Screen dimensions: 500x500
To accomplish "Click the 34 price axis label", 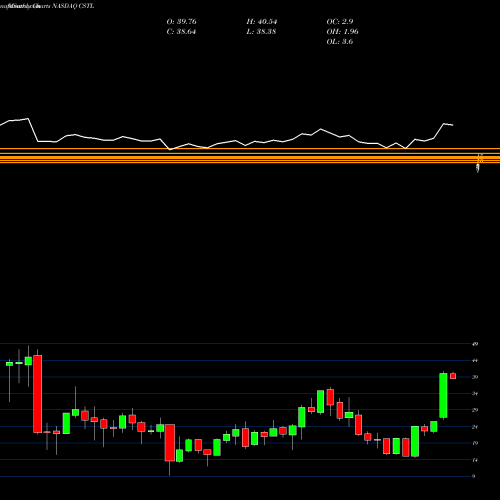I will coord(475,394).
